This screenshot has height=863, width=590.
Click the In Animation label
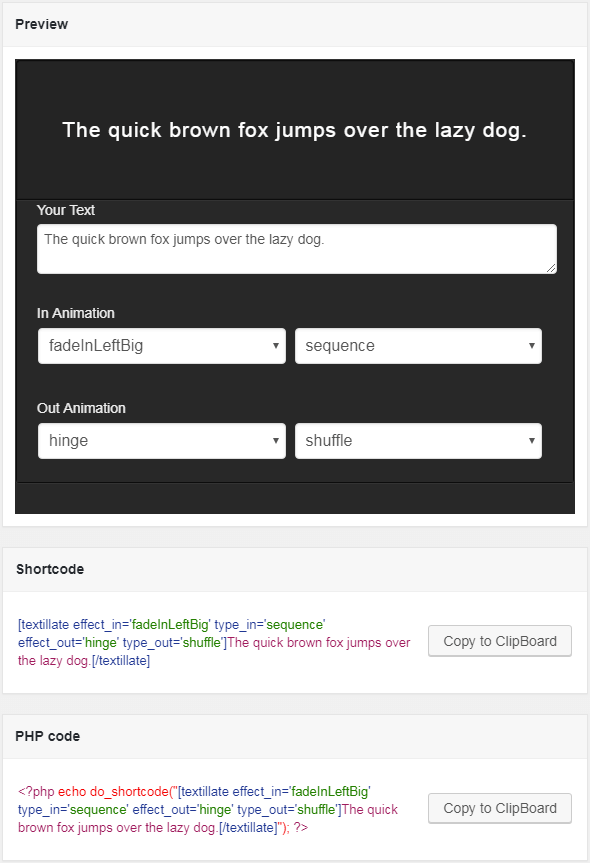coord(76,313)
